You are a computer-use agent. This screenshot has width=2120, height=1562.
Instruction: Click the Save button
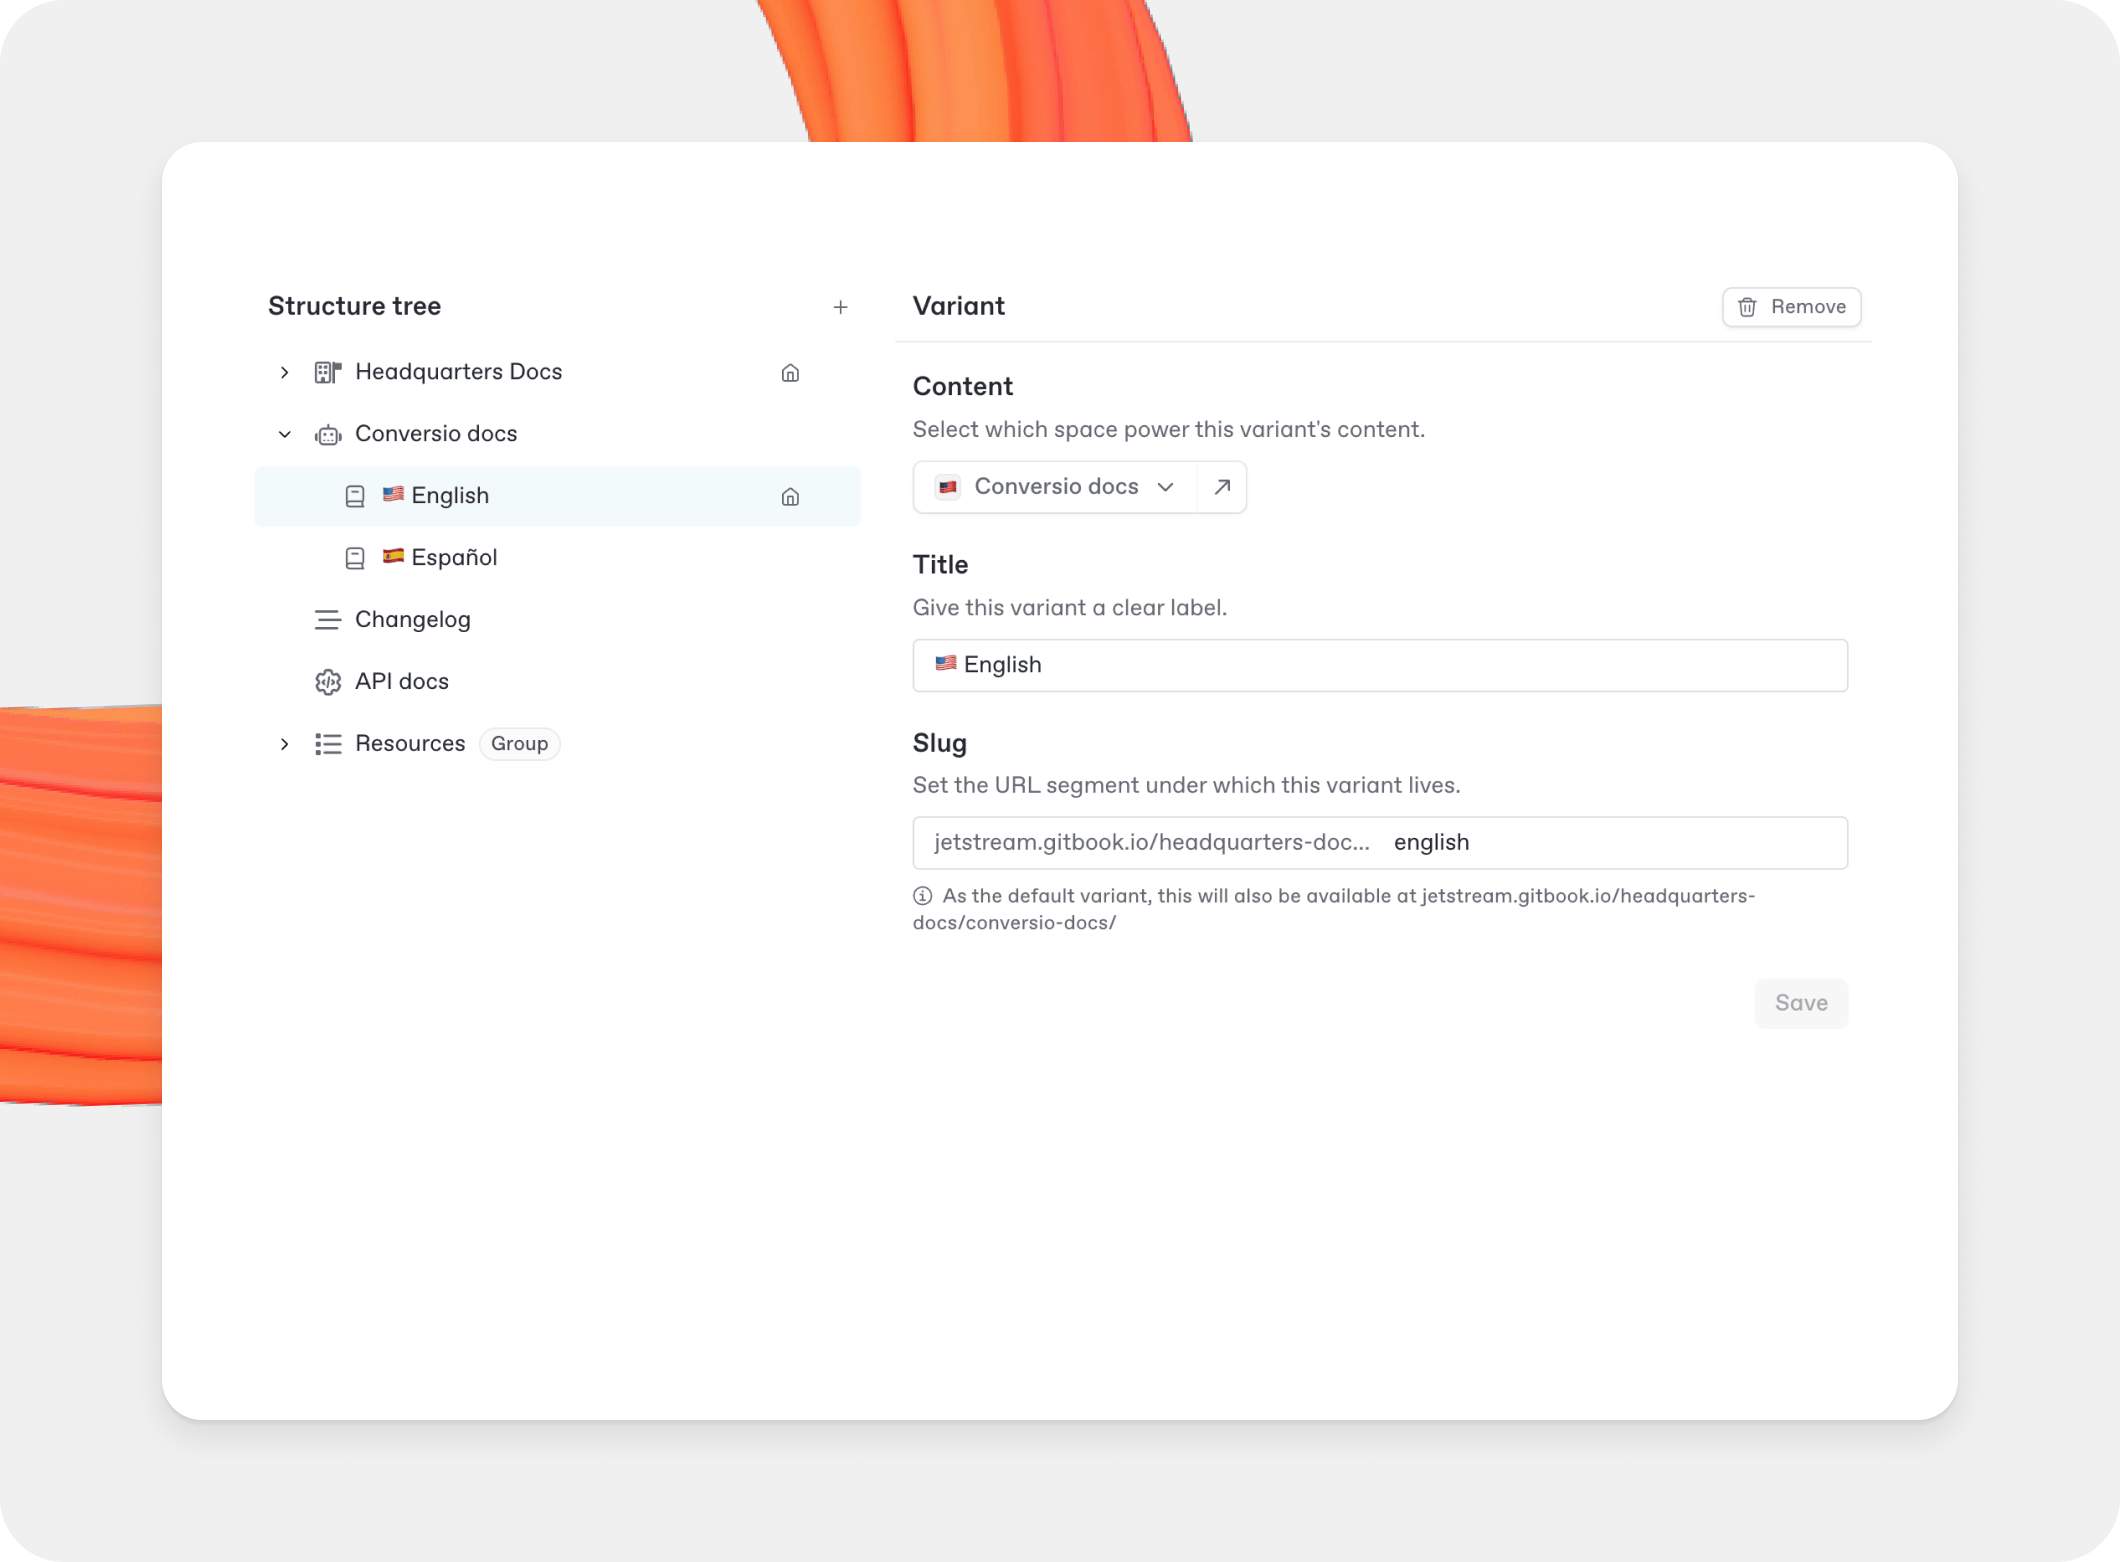pyautogui.click(x=1800, y=1003)
